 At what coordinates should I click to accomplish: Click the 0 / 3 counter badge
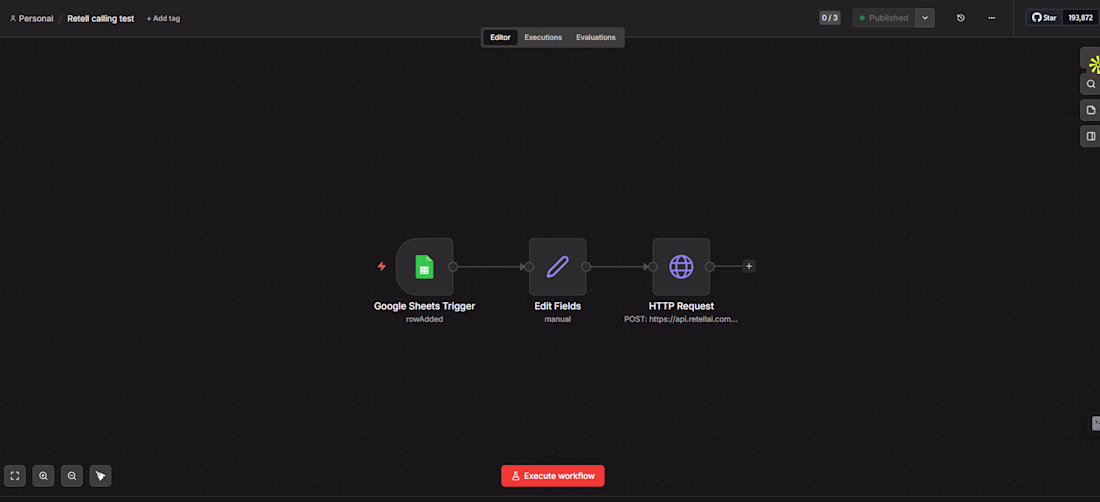830,18
